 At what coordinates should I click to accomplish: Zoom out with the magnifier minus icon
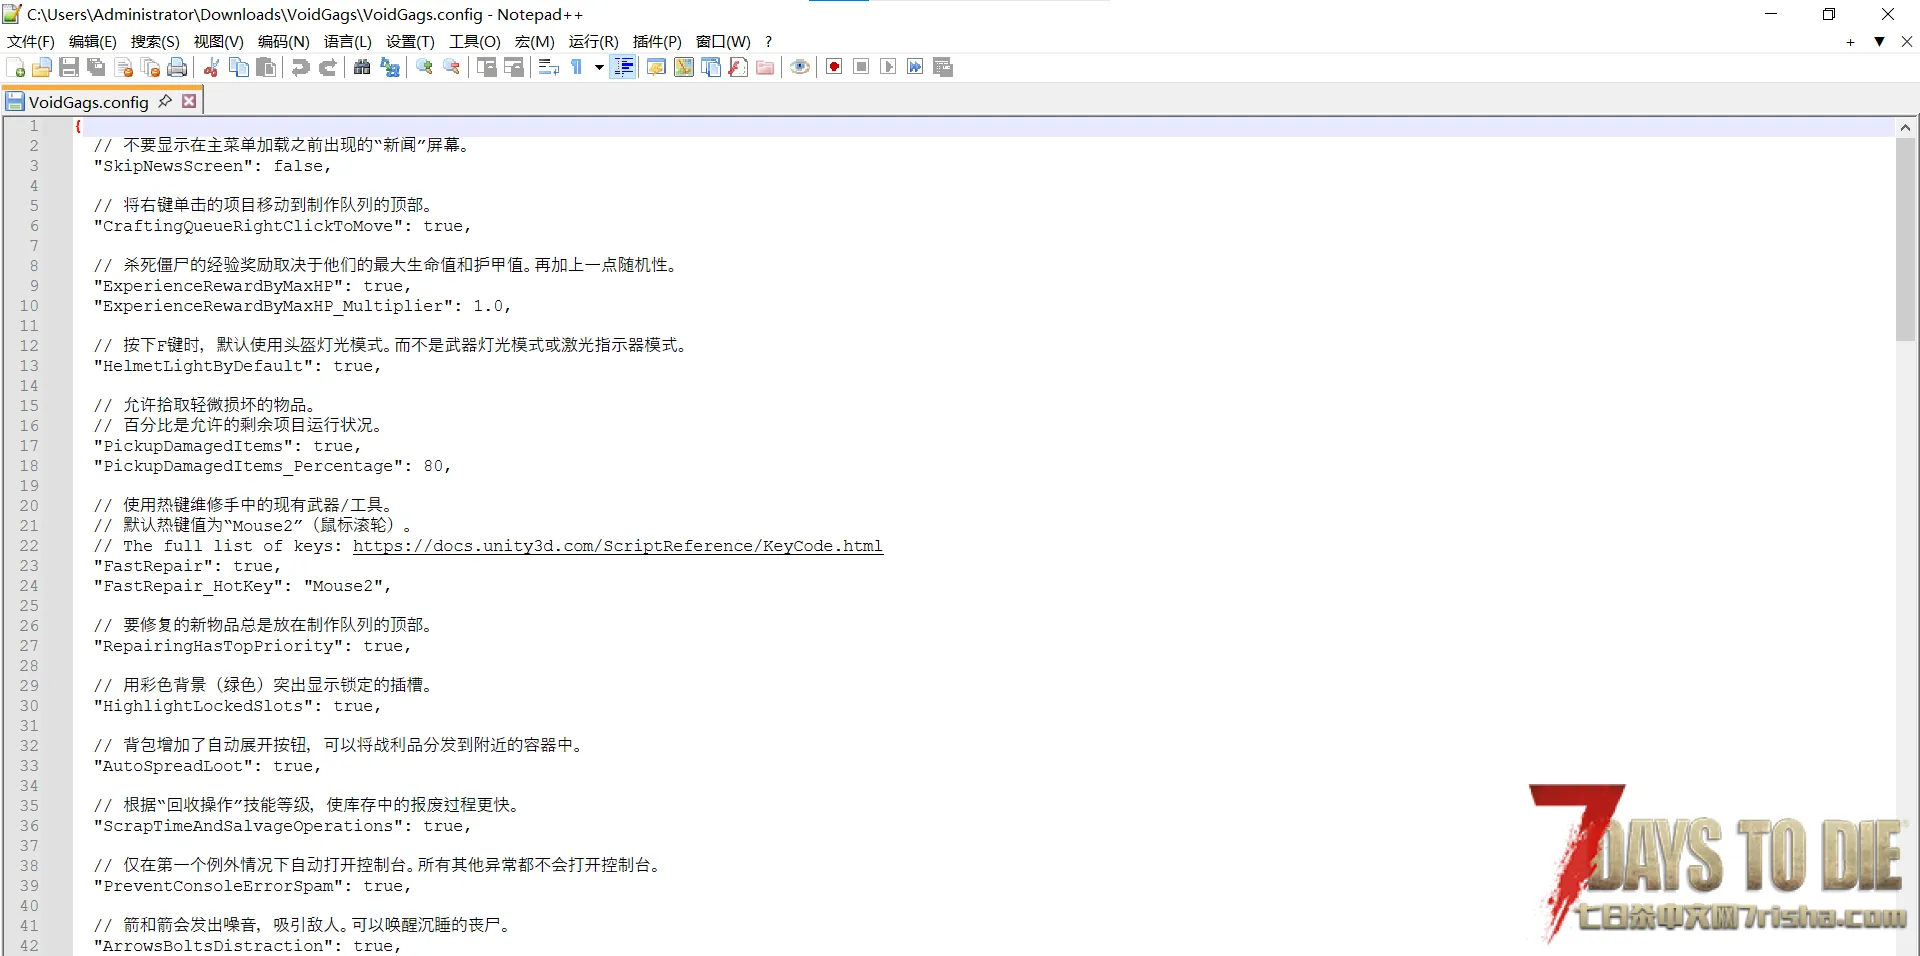(452, 67)
